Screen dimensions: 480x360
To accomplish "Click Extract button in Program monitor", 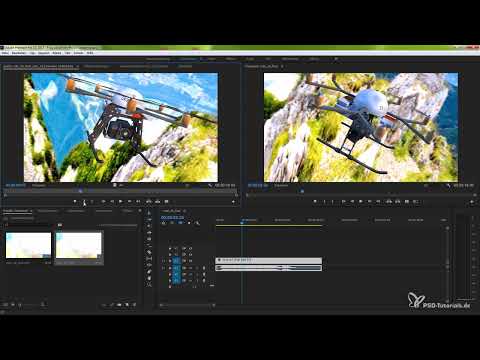I will click(397, 202).
